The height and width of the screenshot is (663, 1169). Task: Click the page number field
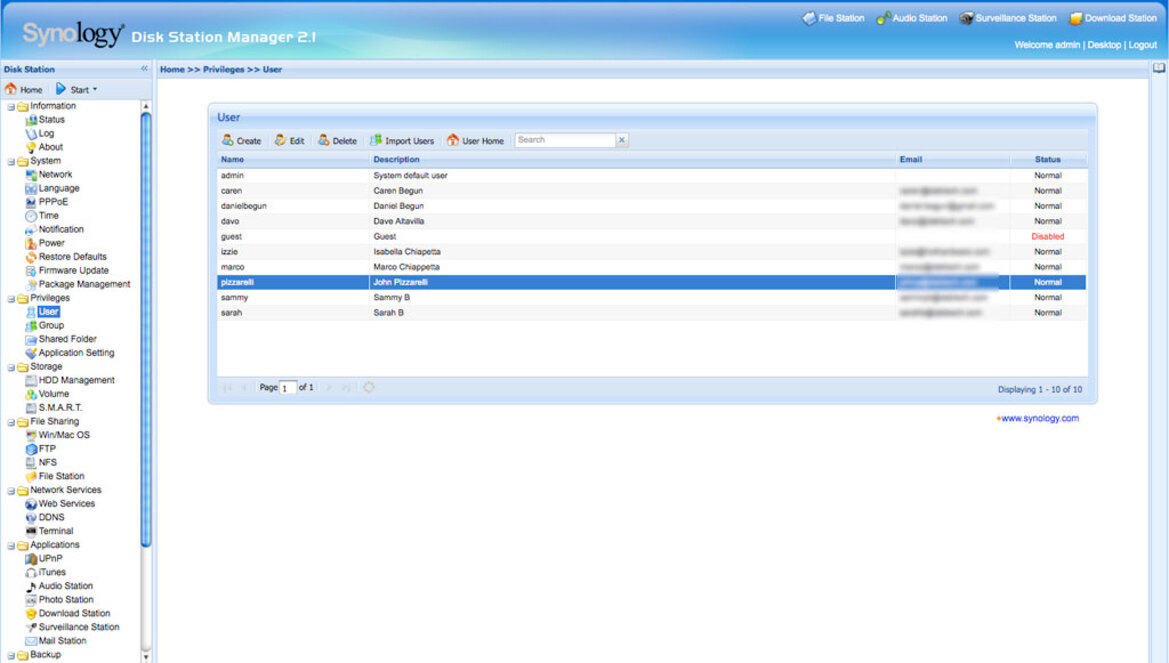click(287, 388)
